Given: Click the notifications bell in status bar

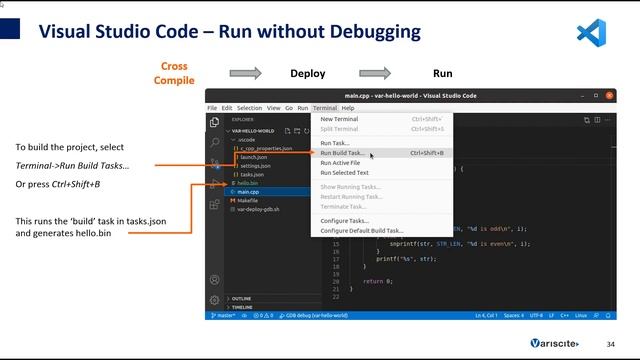Looking at the screenshot, I should click(x=608, y=316).
